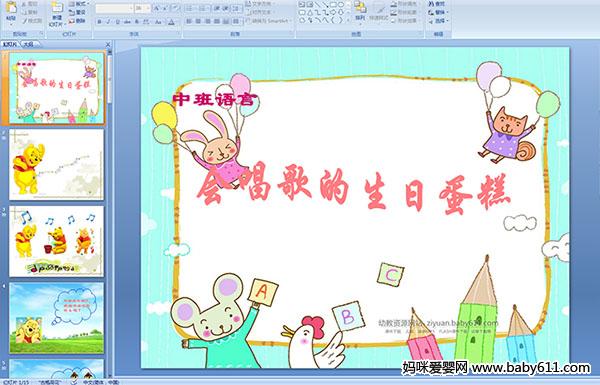
Task: Click the Replace button
Action: coord(437,12)
